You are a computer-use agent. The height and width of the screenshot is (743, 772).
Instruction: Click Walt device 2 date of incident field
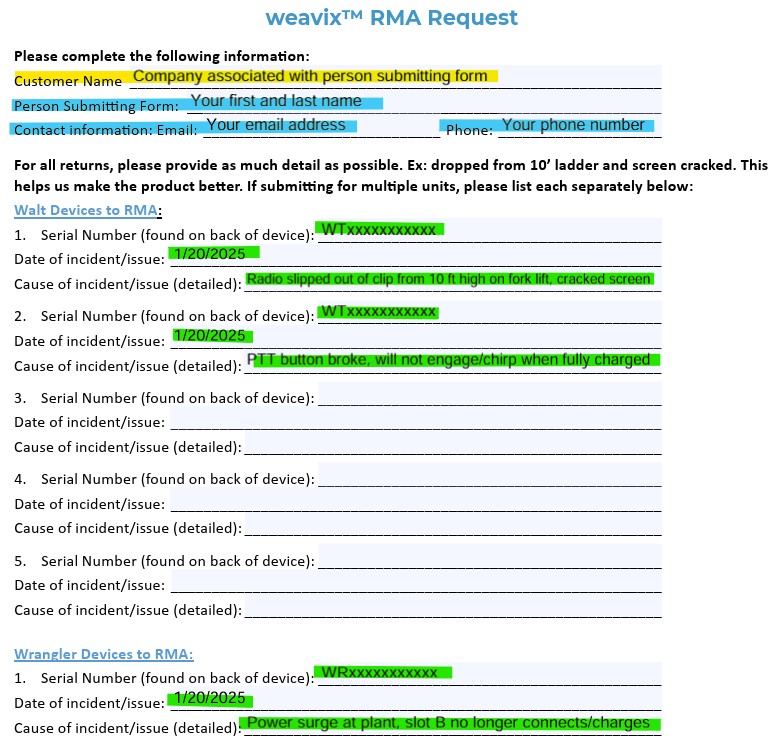416,337
